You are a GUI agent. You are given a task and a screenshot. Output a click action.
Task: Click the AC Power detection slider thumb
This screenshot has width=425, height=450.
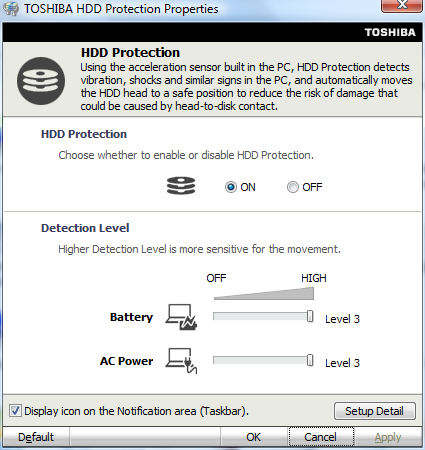(x=310, y=360)
